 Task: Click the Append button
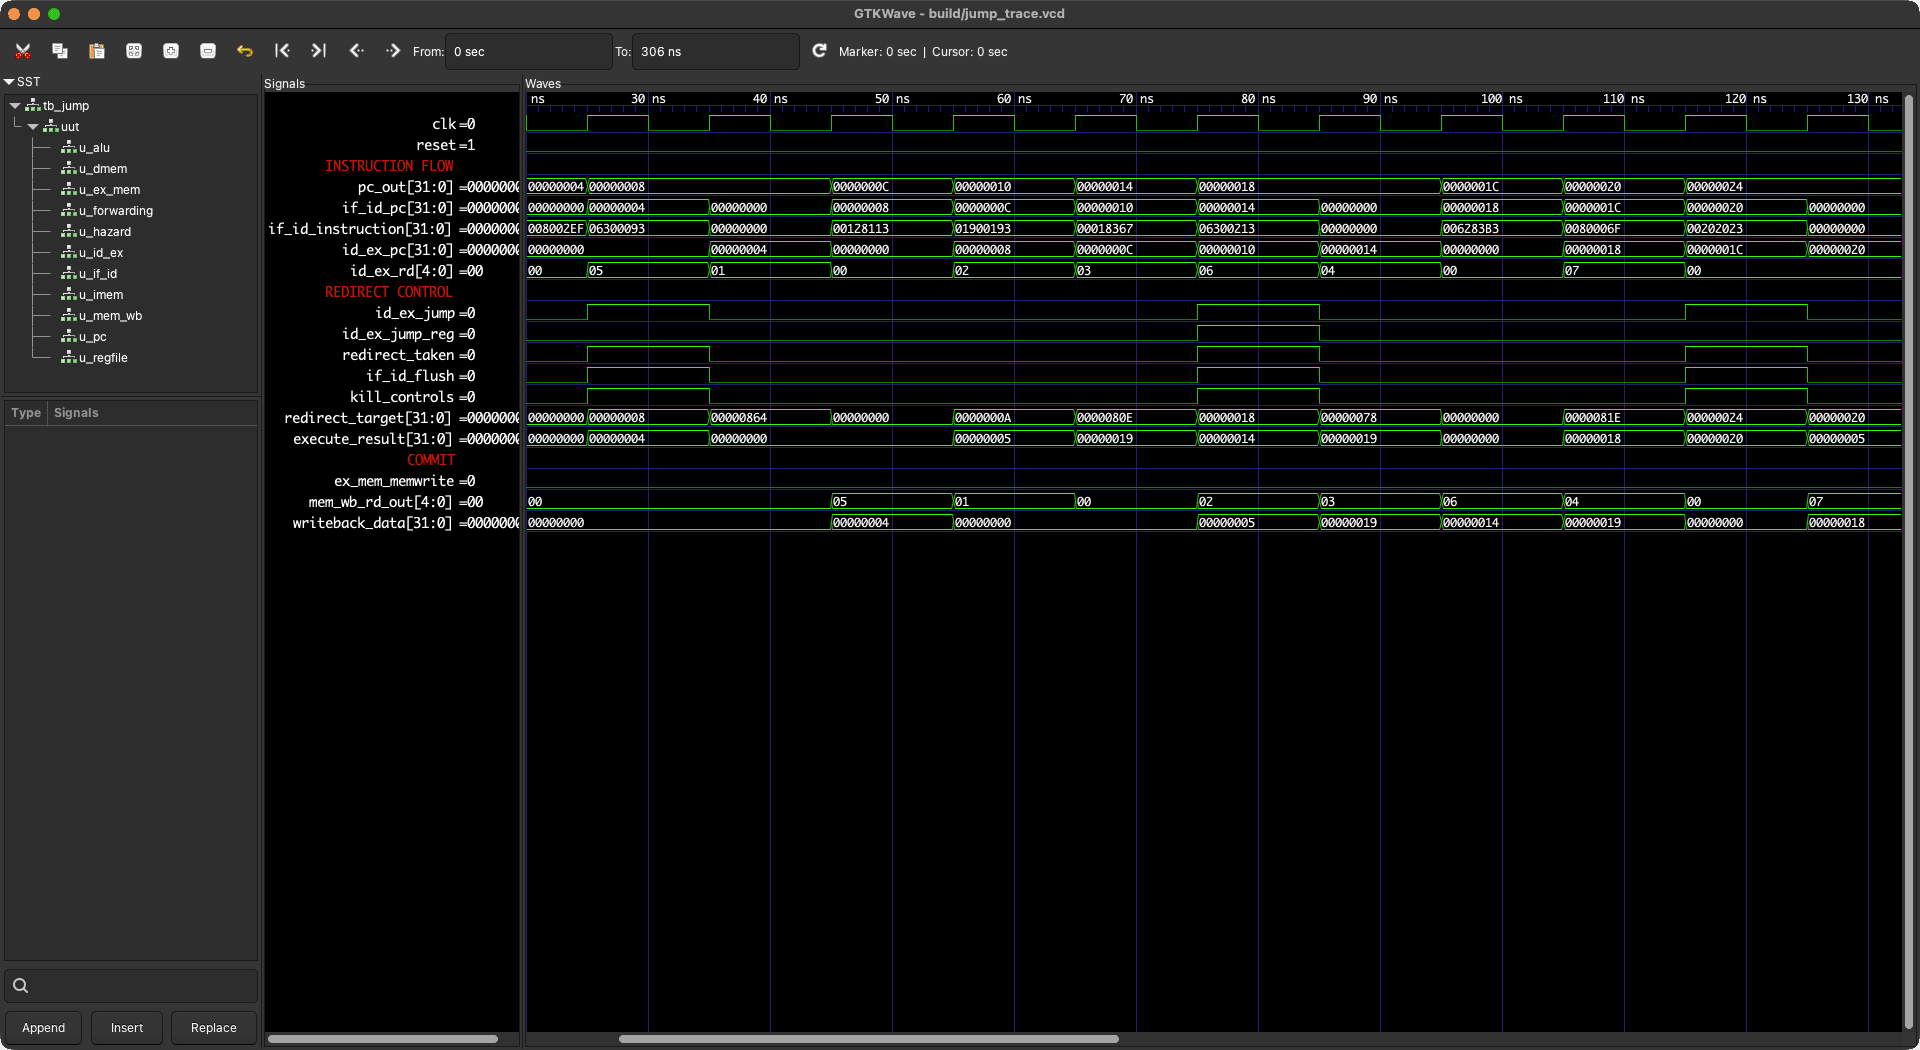tap(44, 1028)
